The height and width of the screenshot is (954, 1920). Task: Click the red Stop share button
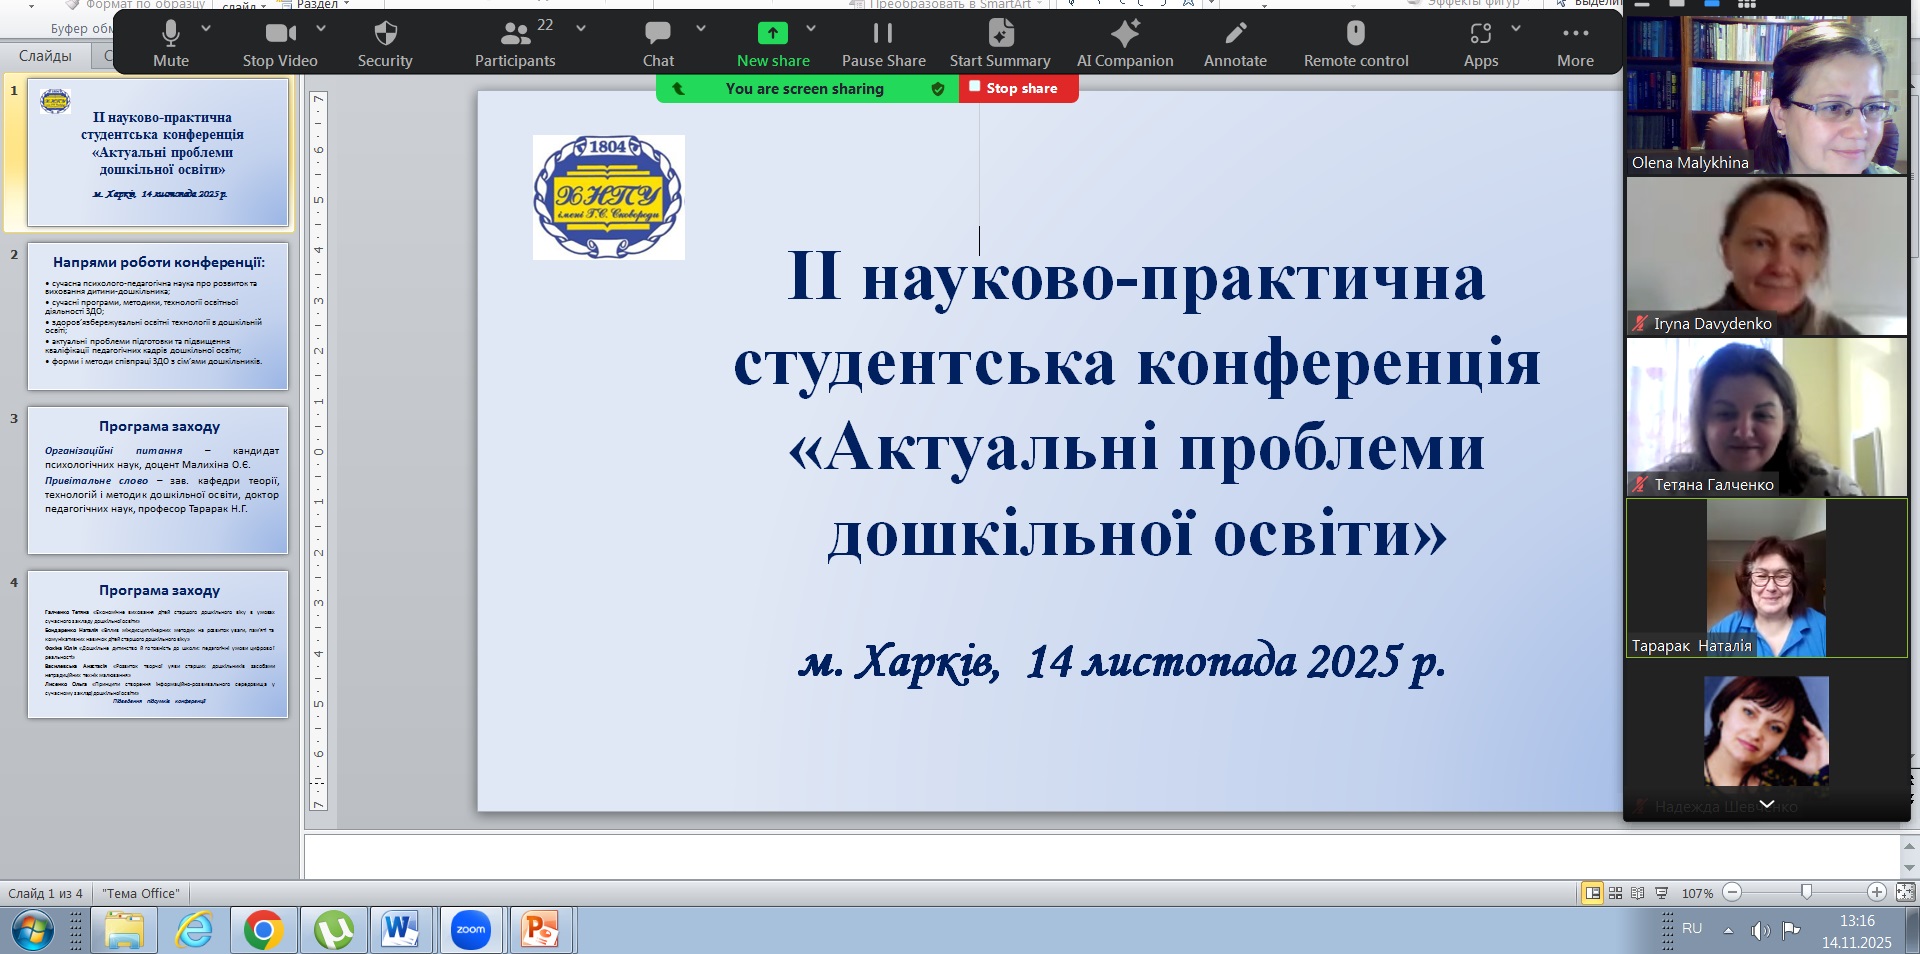click(x=1019, y=88)
